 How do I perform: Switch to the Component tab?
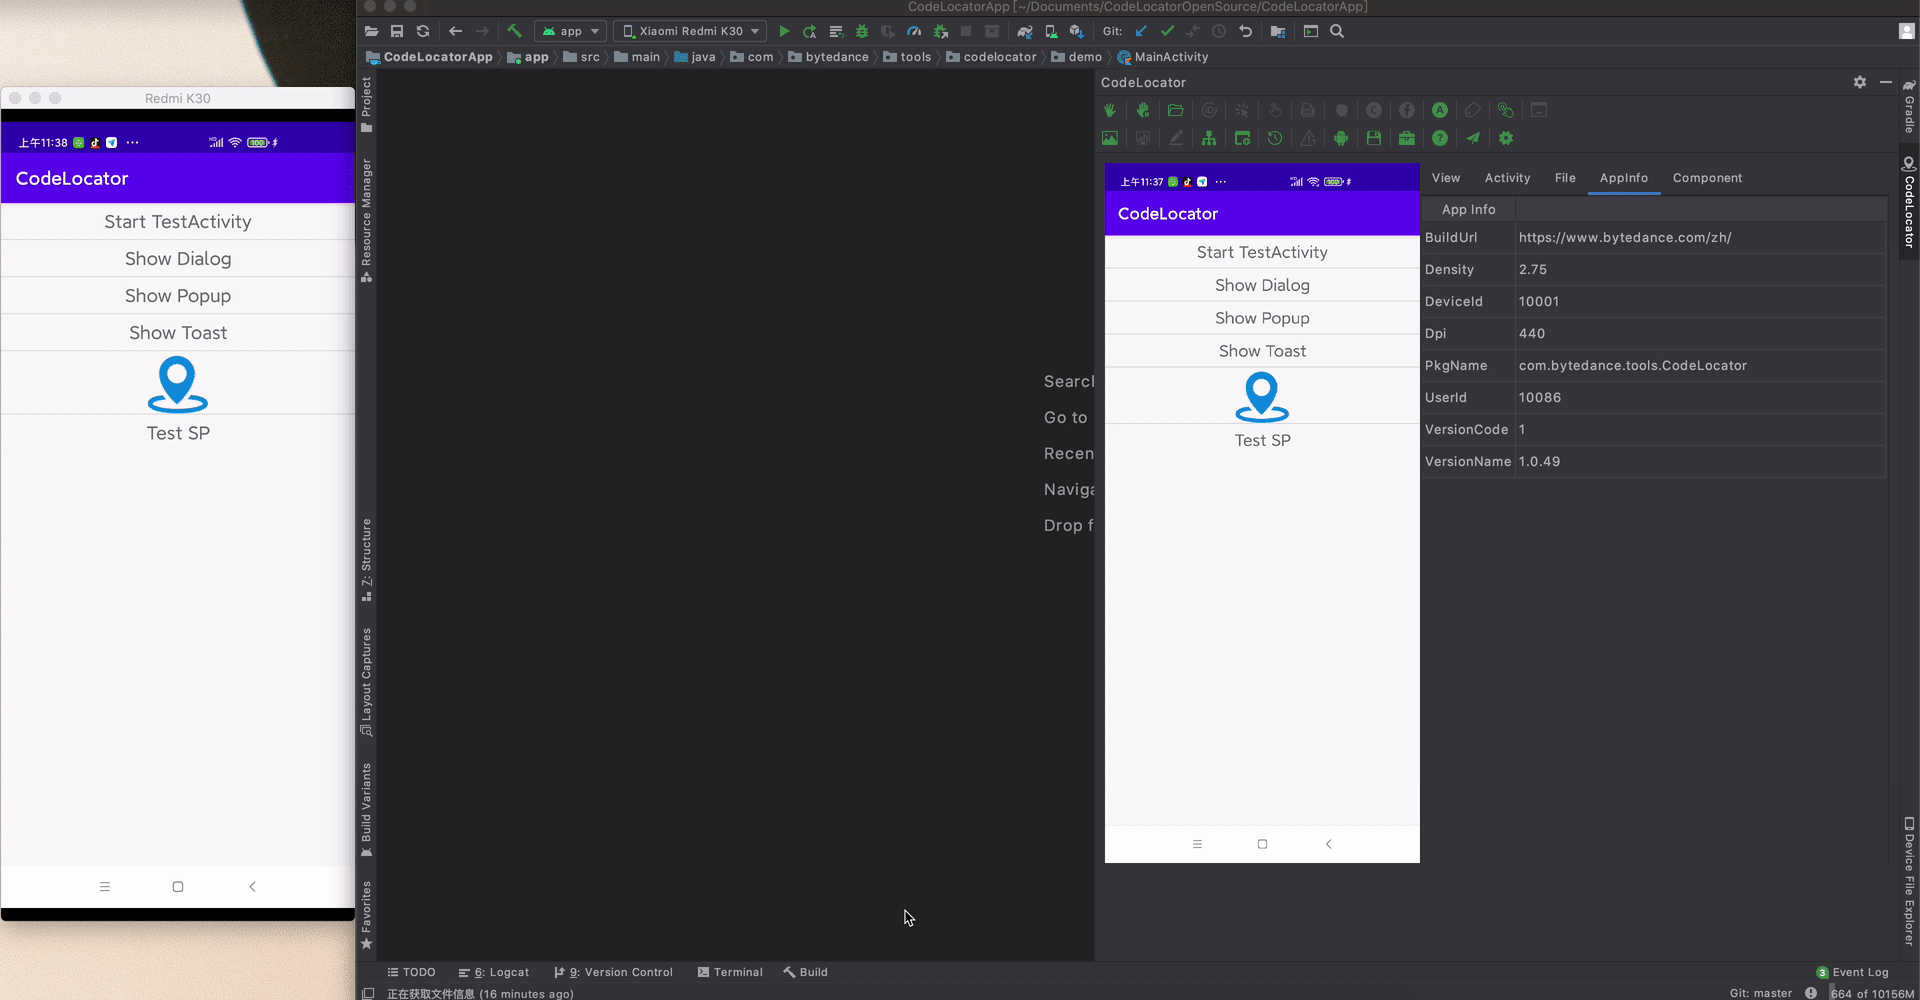point(1707,178)
